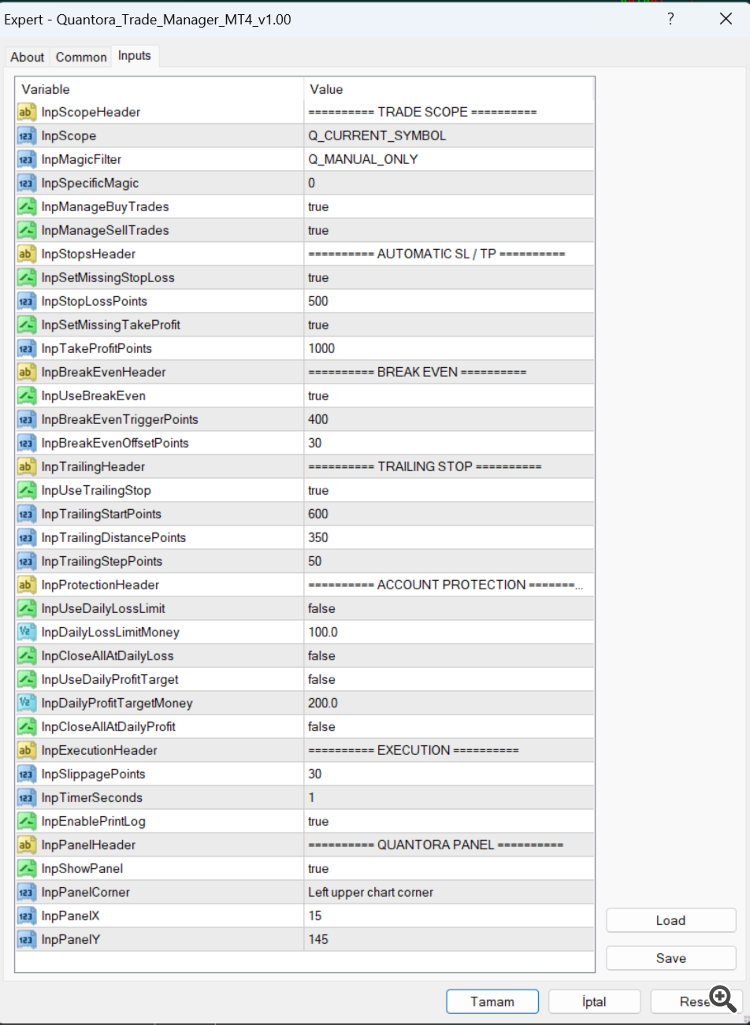Click the boolean icon next to InpManageSellTrades

[26, 230]
